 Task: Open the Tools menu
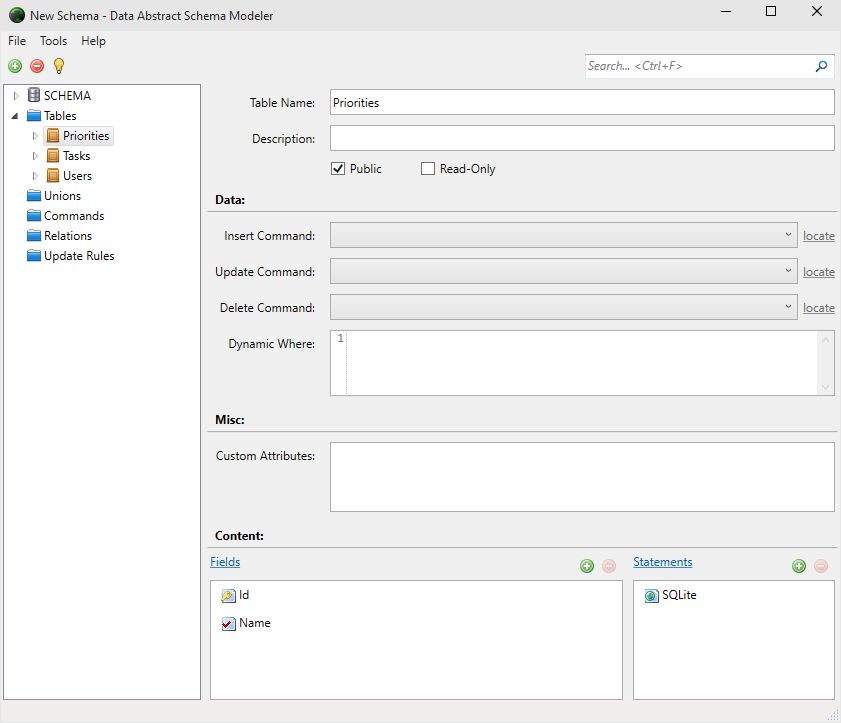point(53,41)
